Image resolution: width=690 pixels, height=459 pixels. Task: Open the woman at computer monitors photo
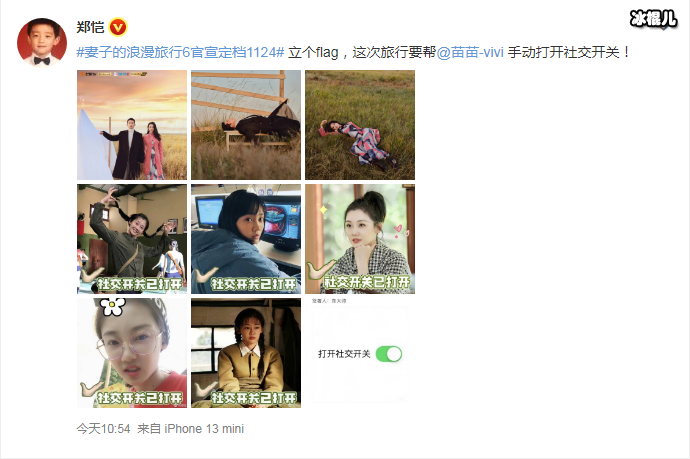click(x=246, y=239)
